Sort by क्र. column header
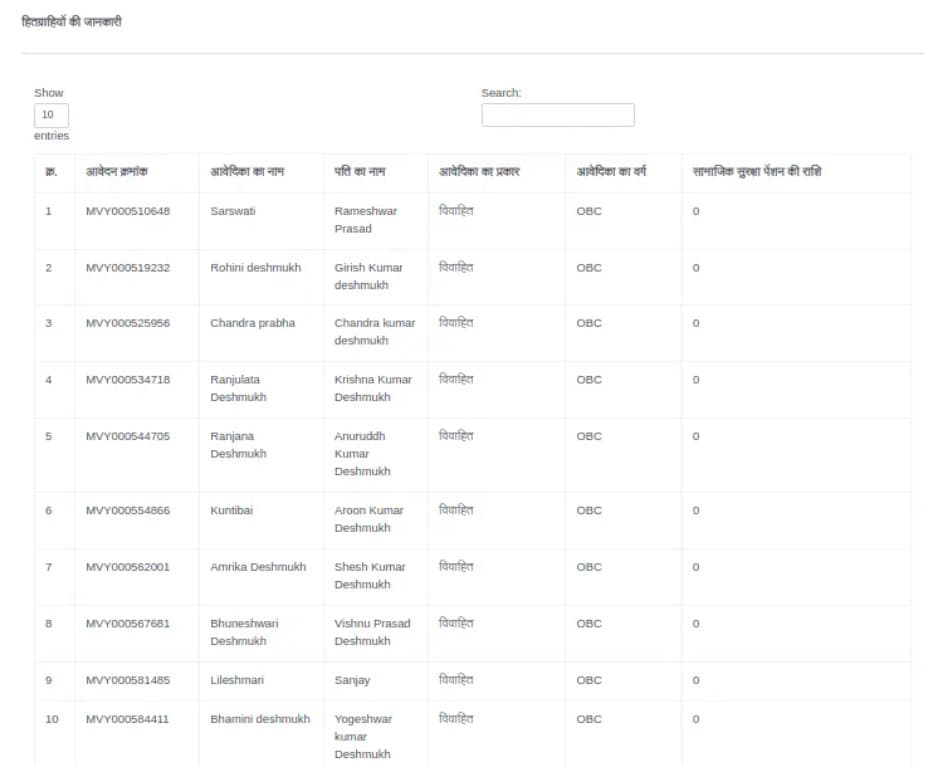This screenshot has height=766, width=943. (50, 172)
